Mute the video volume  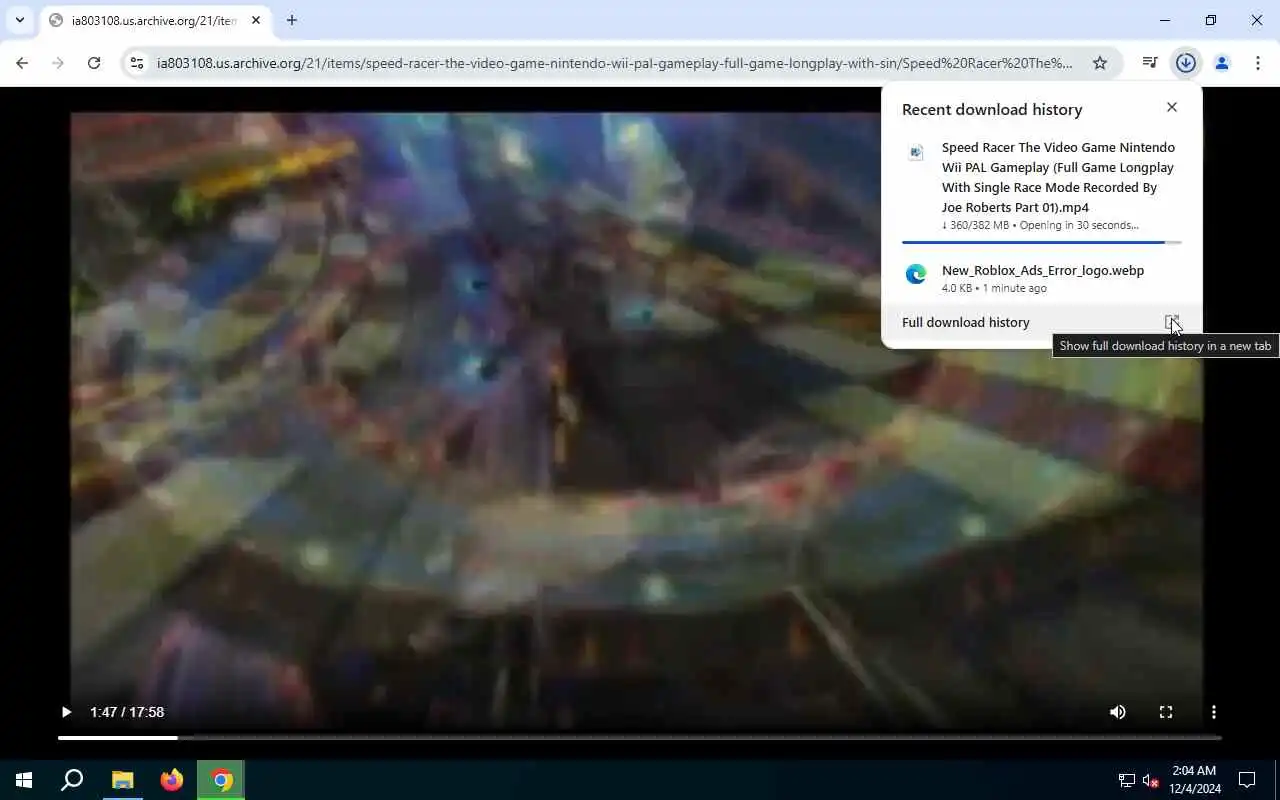point(1118,712)
